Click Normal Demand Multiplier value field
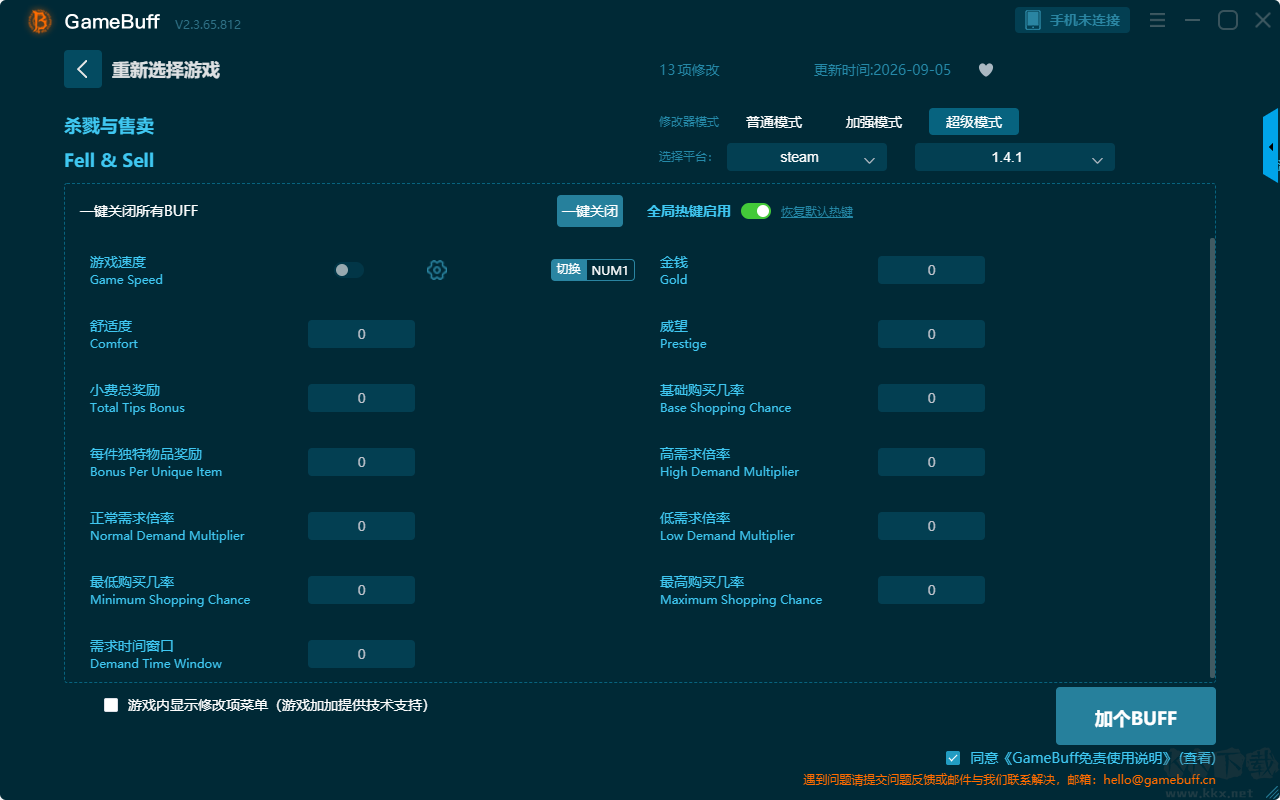Image resolution: width=1280 pixels, height=800 pixels. pos(361,526)
